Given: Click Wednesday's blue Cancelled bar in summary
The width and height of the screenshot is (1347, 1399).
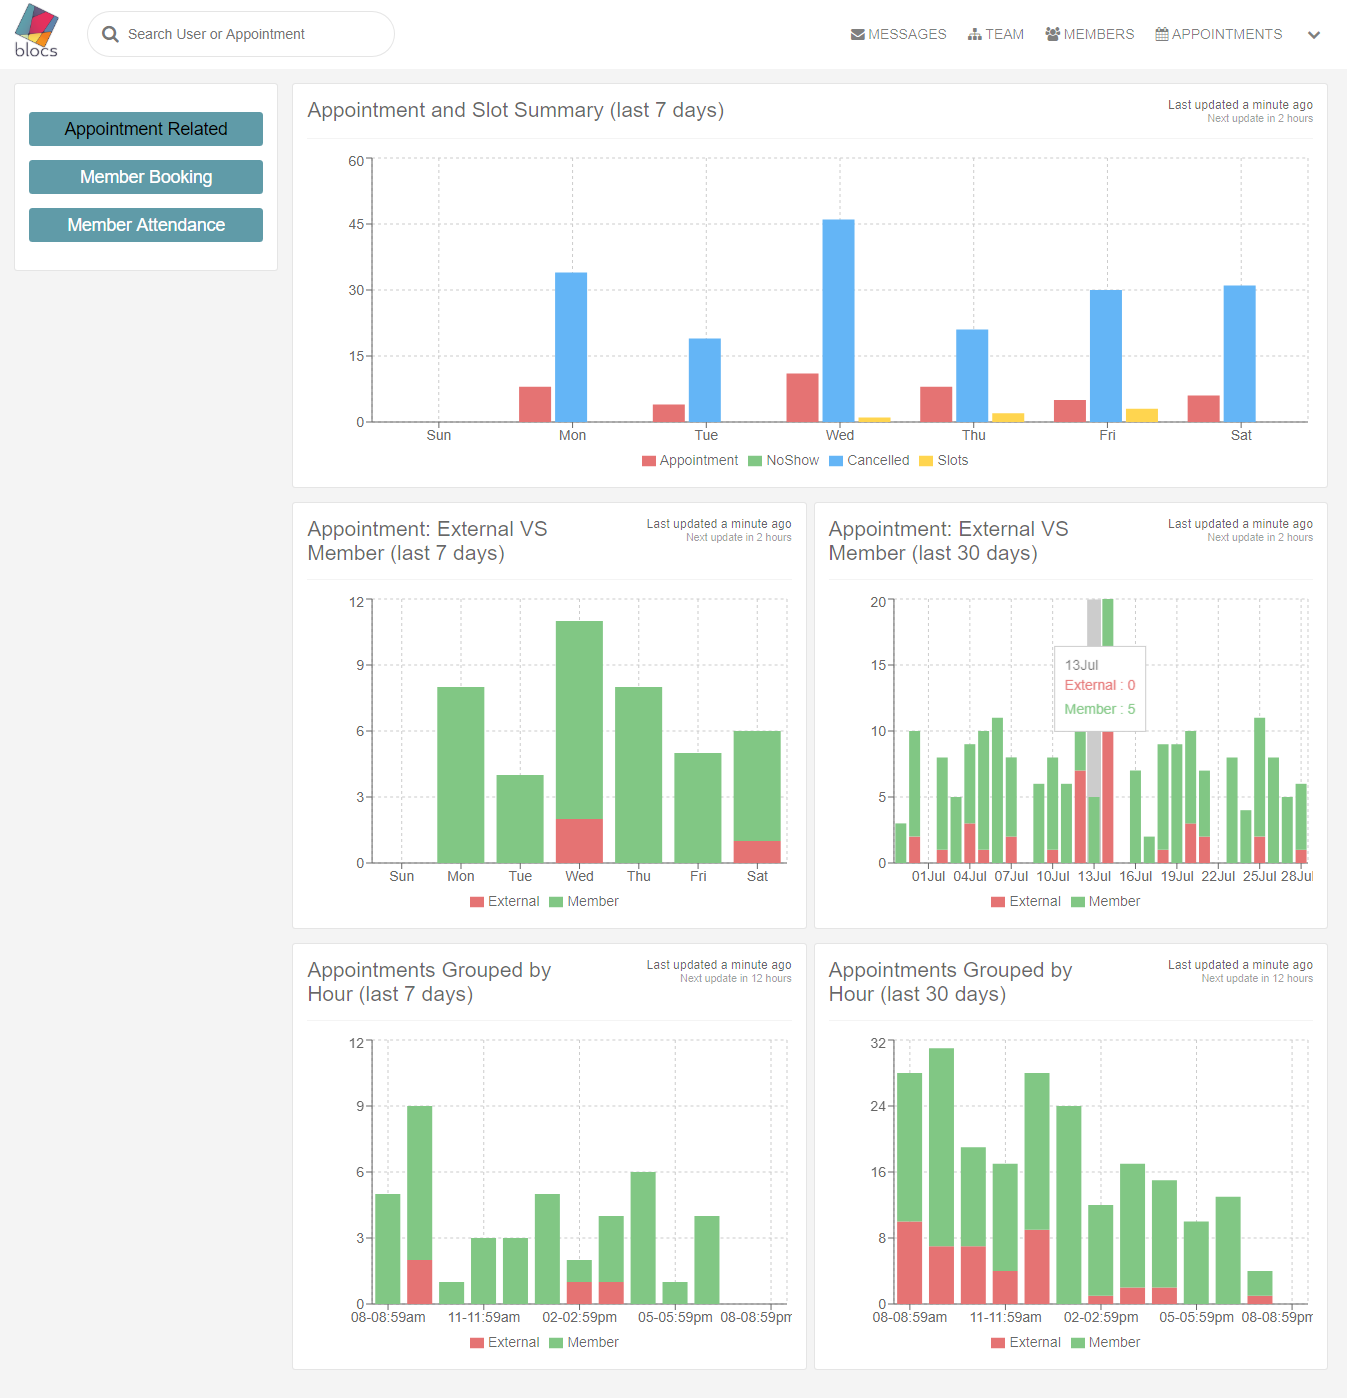Looking at the screenshot, I should click(838, 320).
